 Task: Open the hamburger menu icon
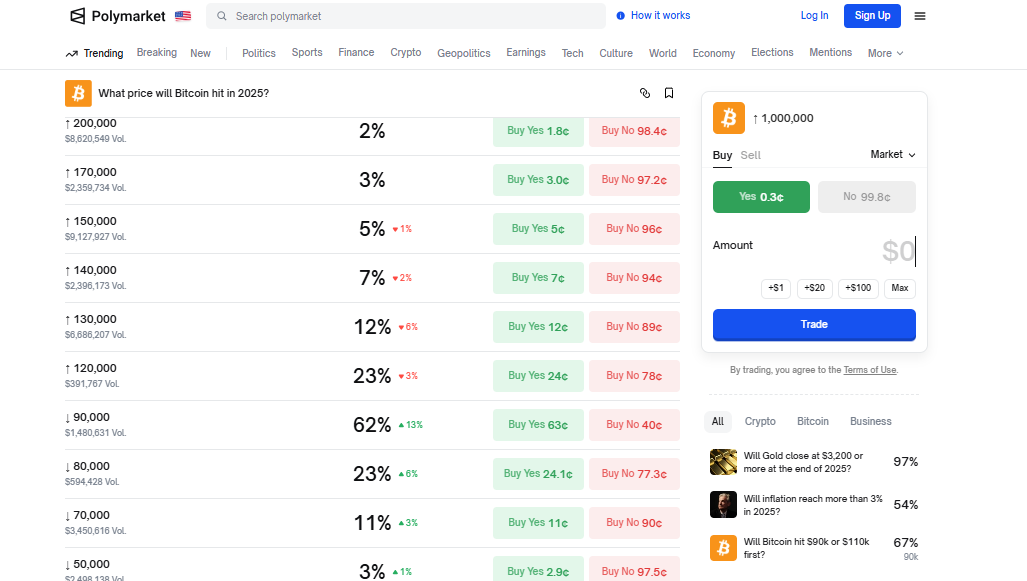point(920,16)
